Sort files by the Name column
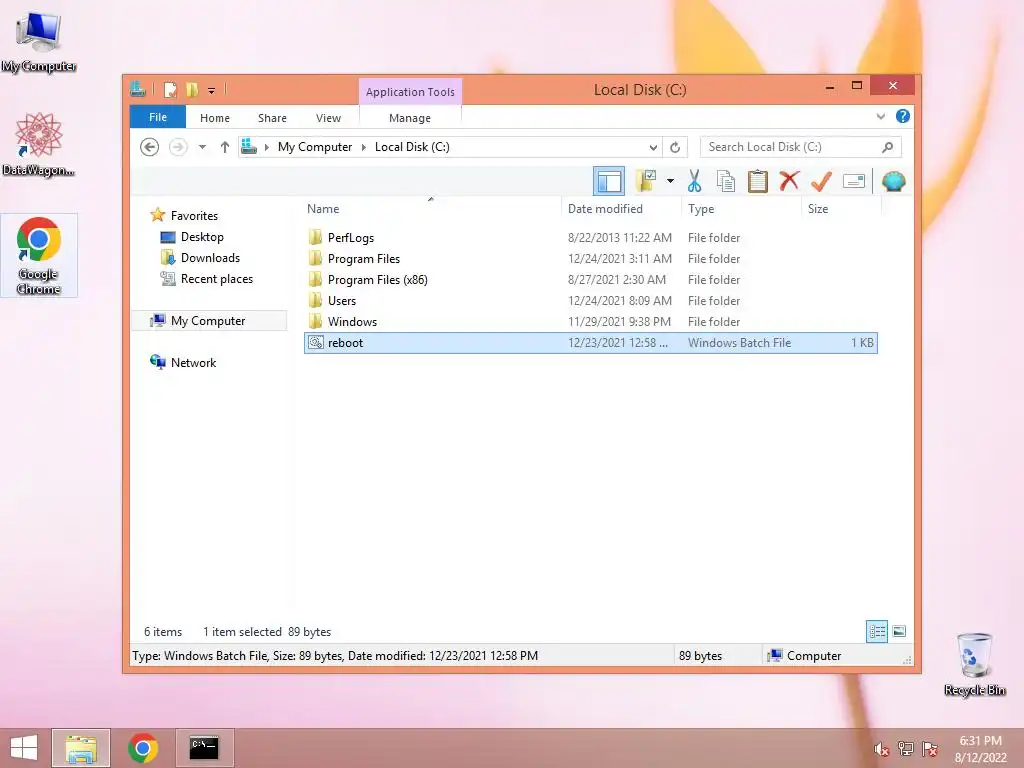Viewport: 1024px width, 768px height. pos(431,208)
